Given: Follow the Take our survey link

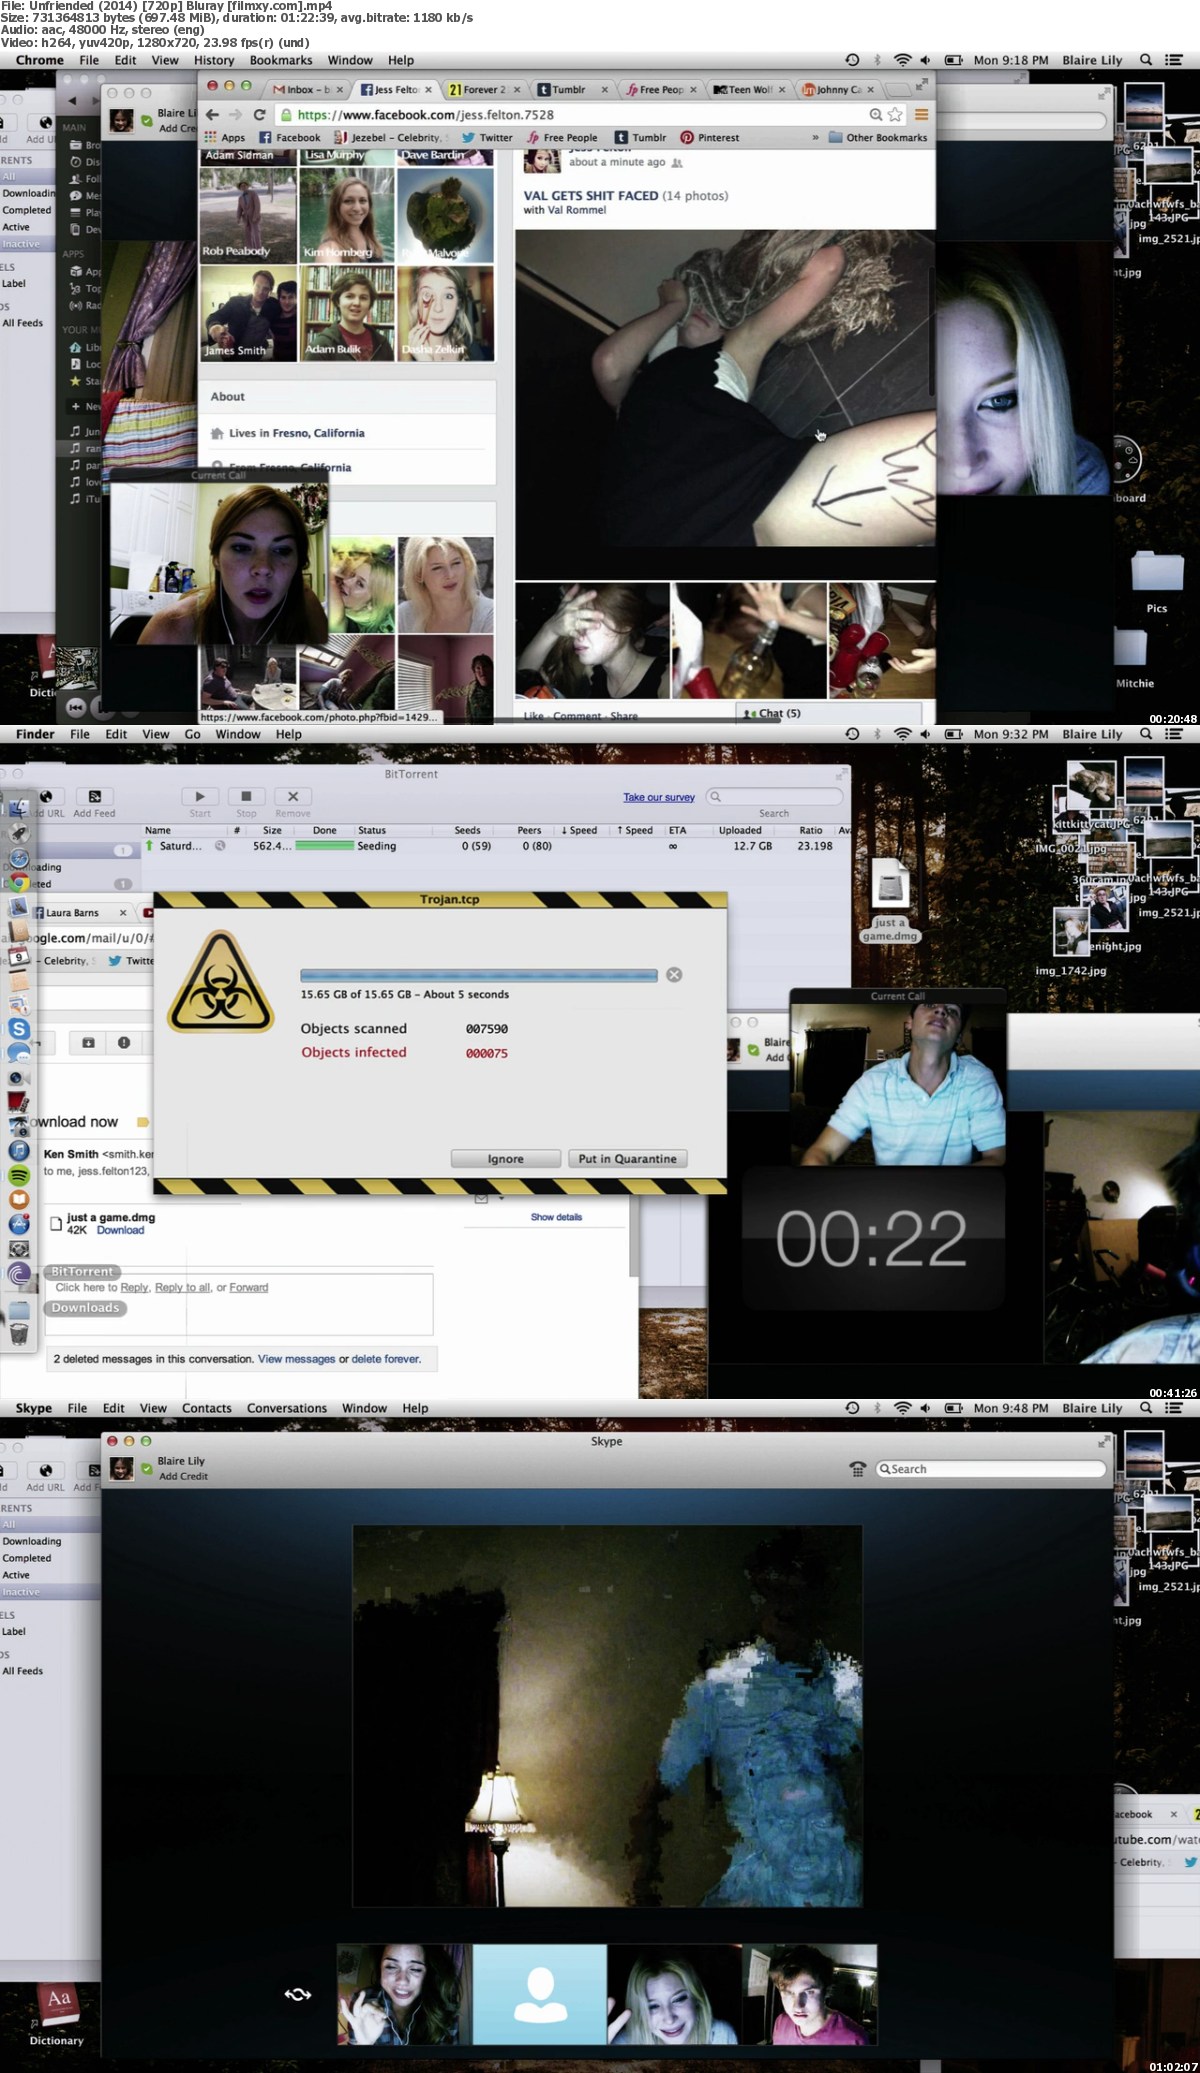Looking at the screenshot, I should [x=659, y=797].
